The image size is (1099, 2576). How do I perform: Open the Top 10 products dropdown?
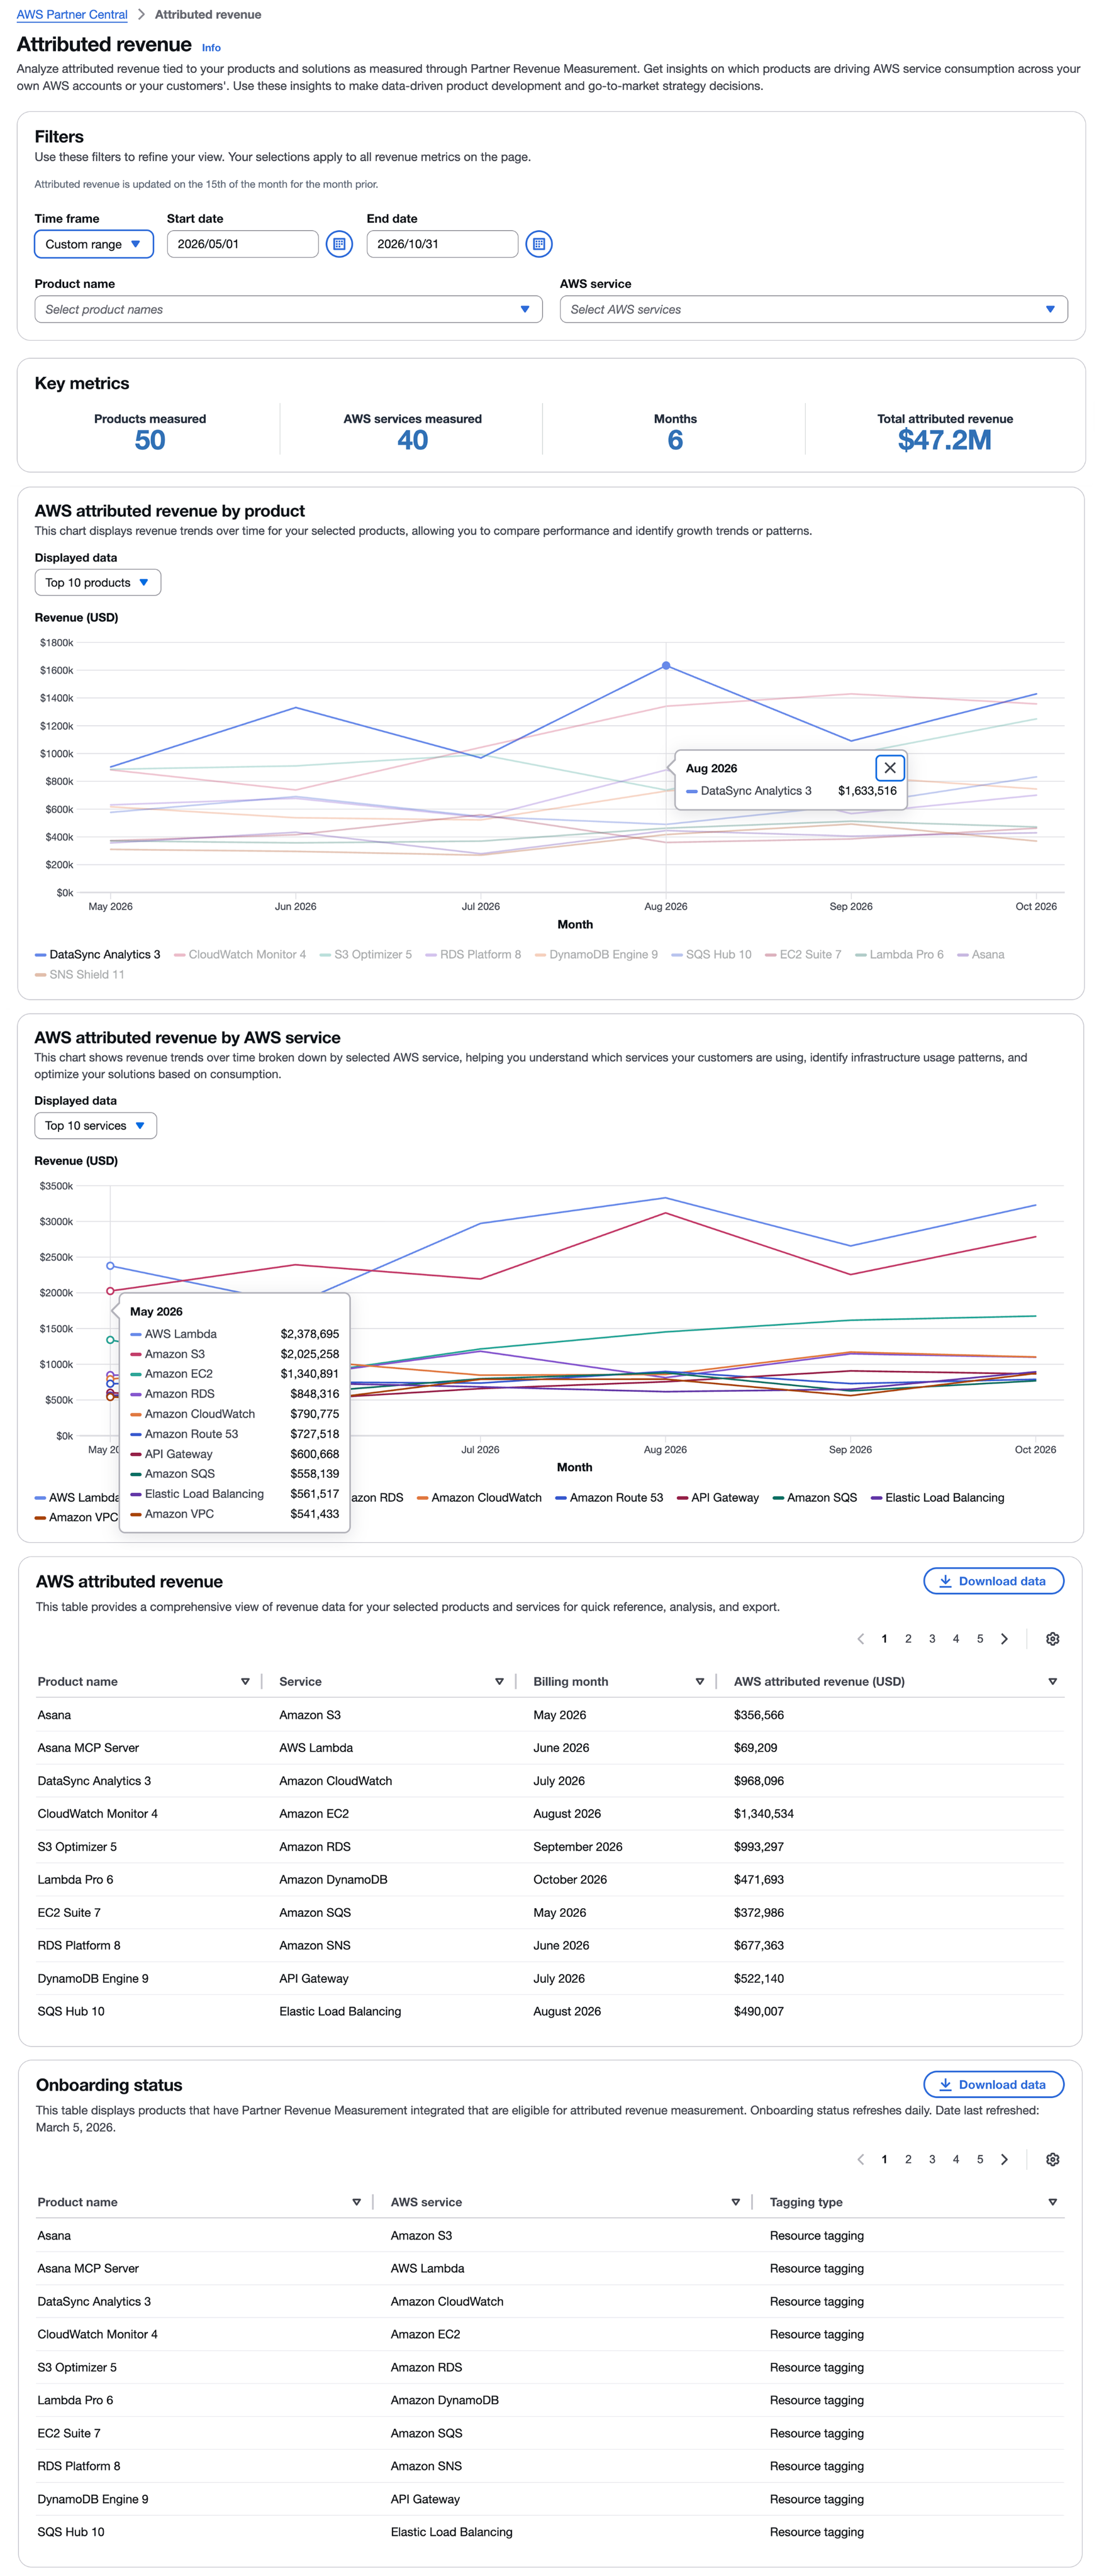(x=97, y=582)
